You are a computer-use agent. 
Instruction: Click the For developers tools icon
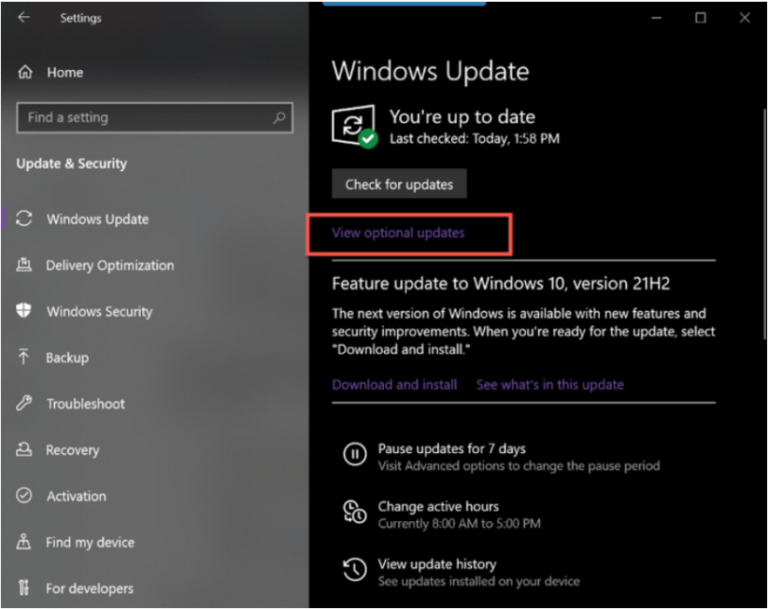(24, 587)
